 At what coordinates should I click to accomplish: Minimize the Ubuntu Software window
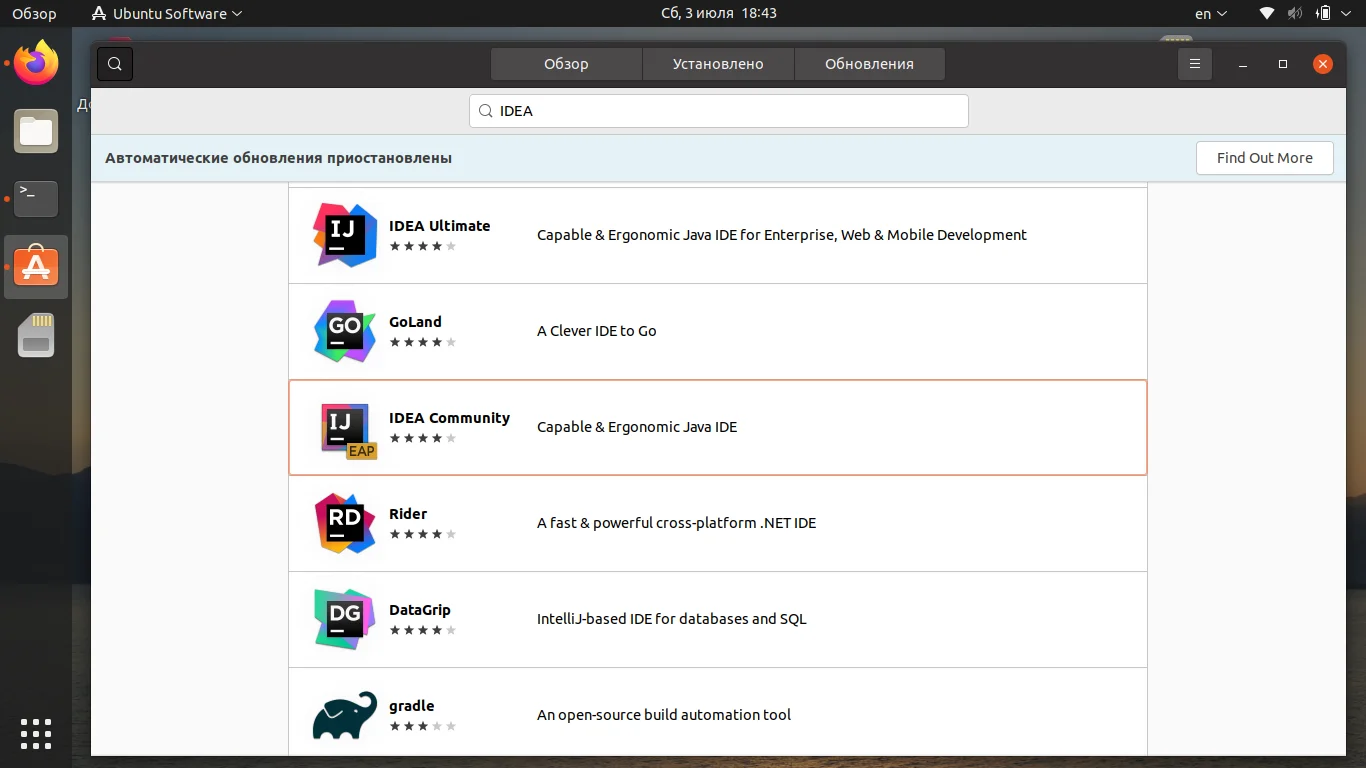[x=1243, y=64]
